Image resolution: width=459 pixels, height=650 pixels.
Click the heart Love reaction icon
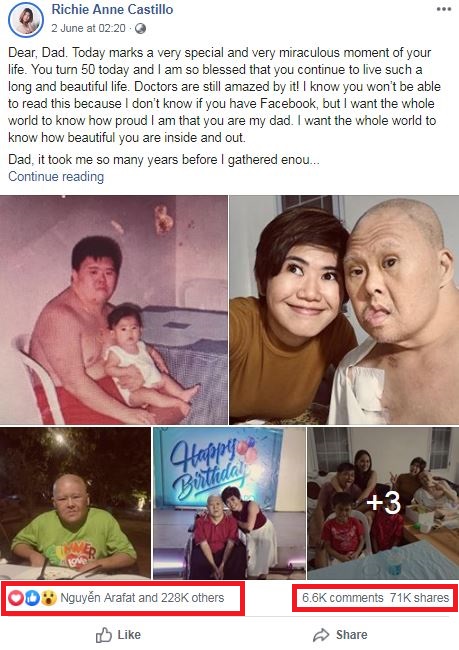[x=16, y=598]
